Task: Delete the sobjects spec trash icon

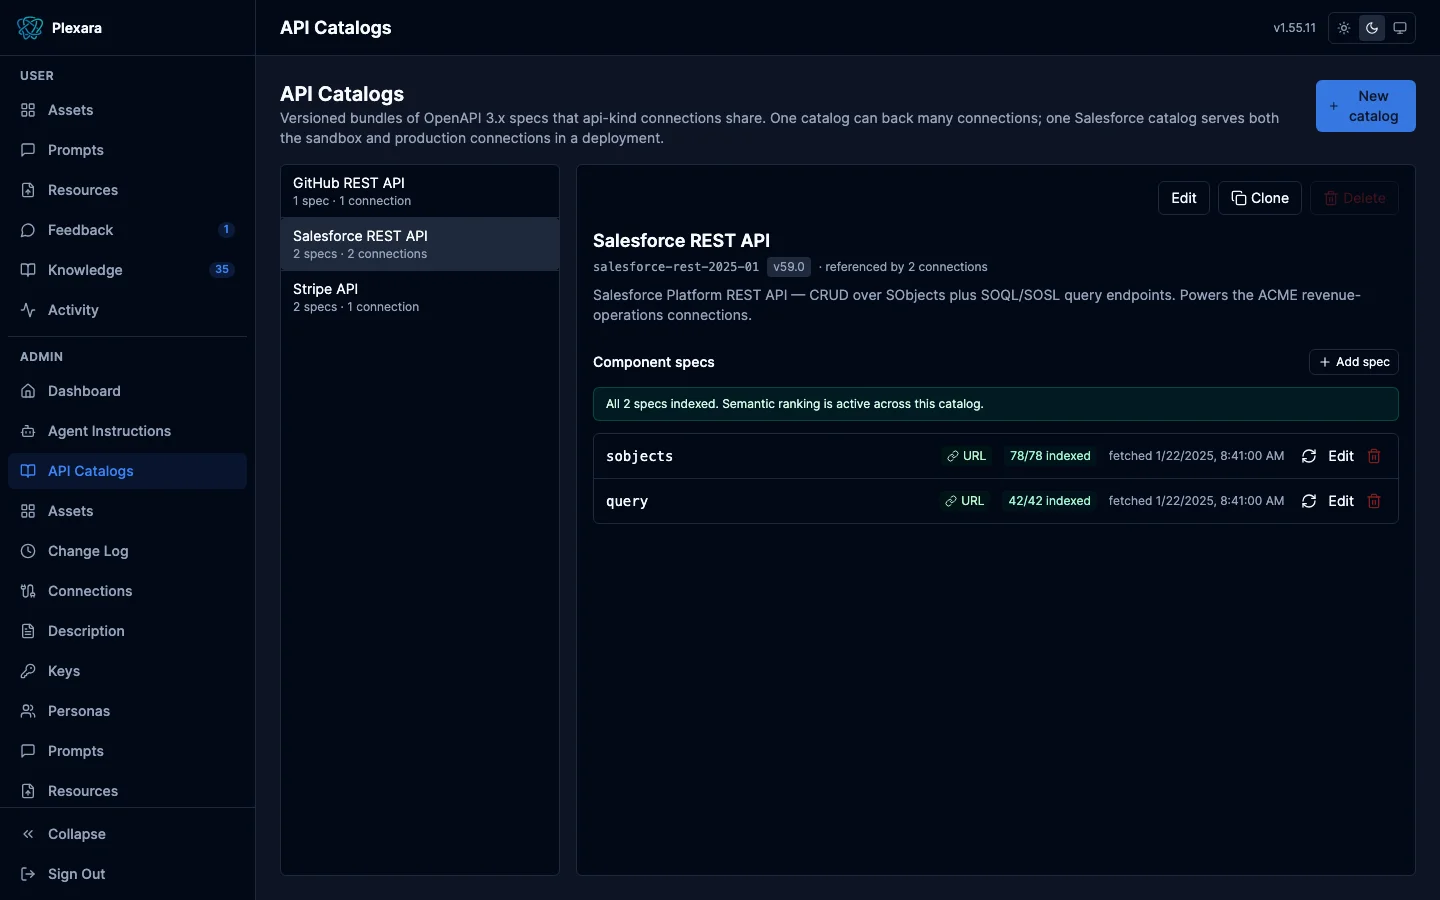Action: pyautogui.click(x=1374, y=456)
